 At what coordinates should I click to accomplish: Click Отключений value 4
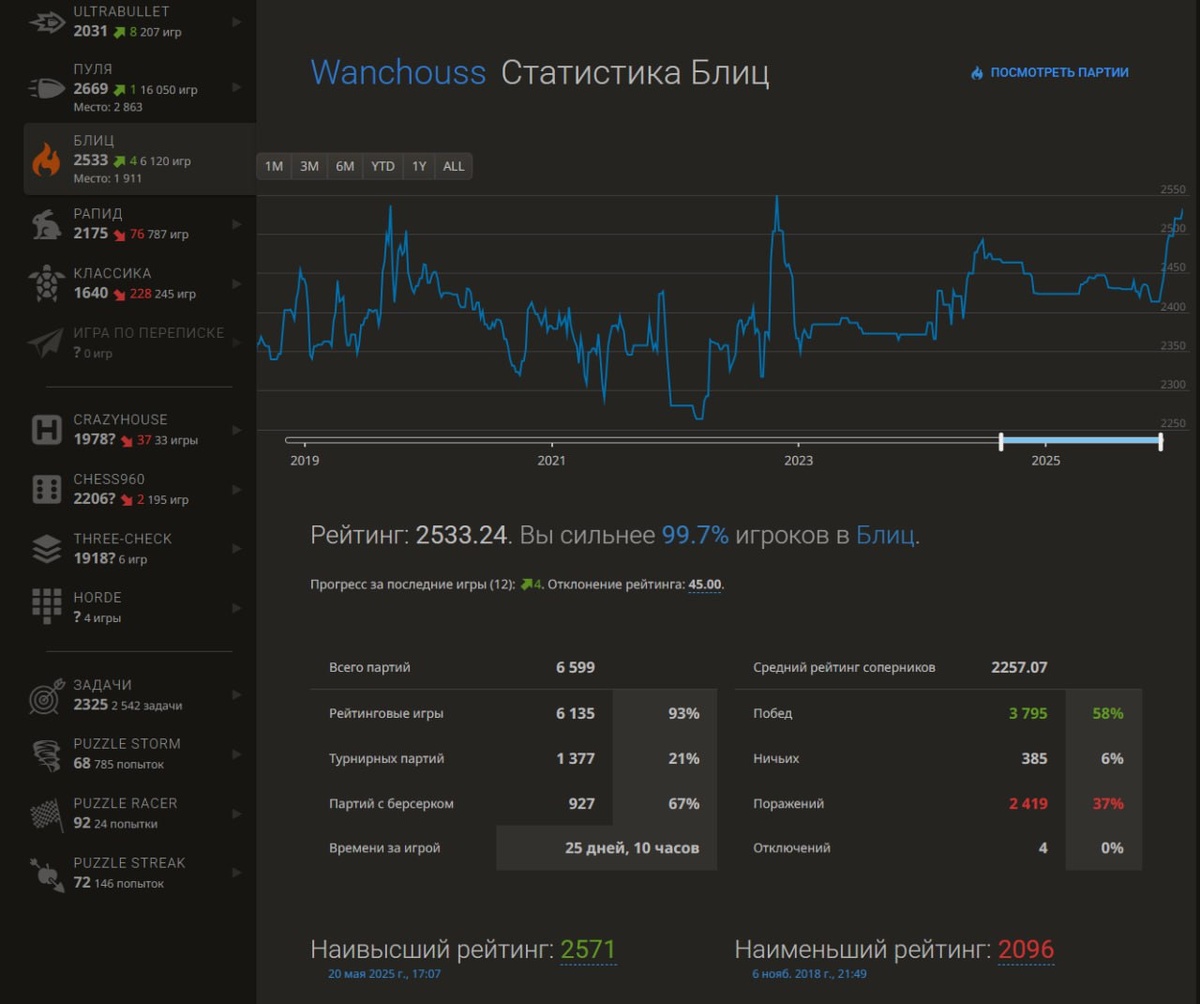click(1043, 848)
